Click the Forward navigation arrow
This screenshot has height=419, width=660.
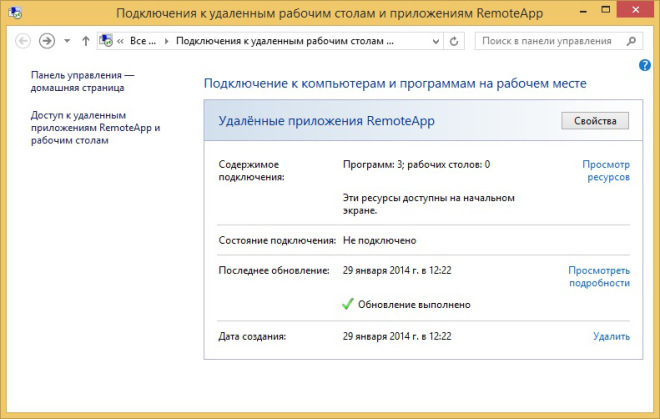point(46,41)
